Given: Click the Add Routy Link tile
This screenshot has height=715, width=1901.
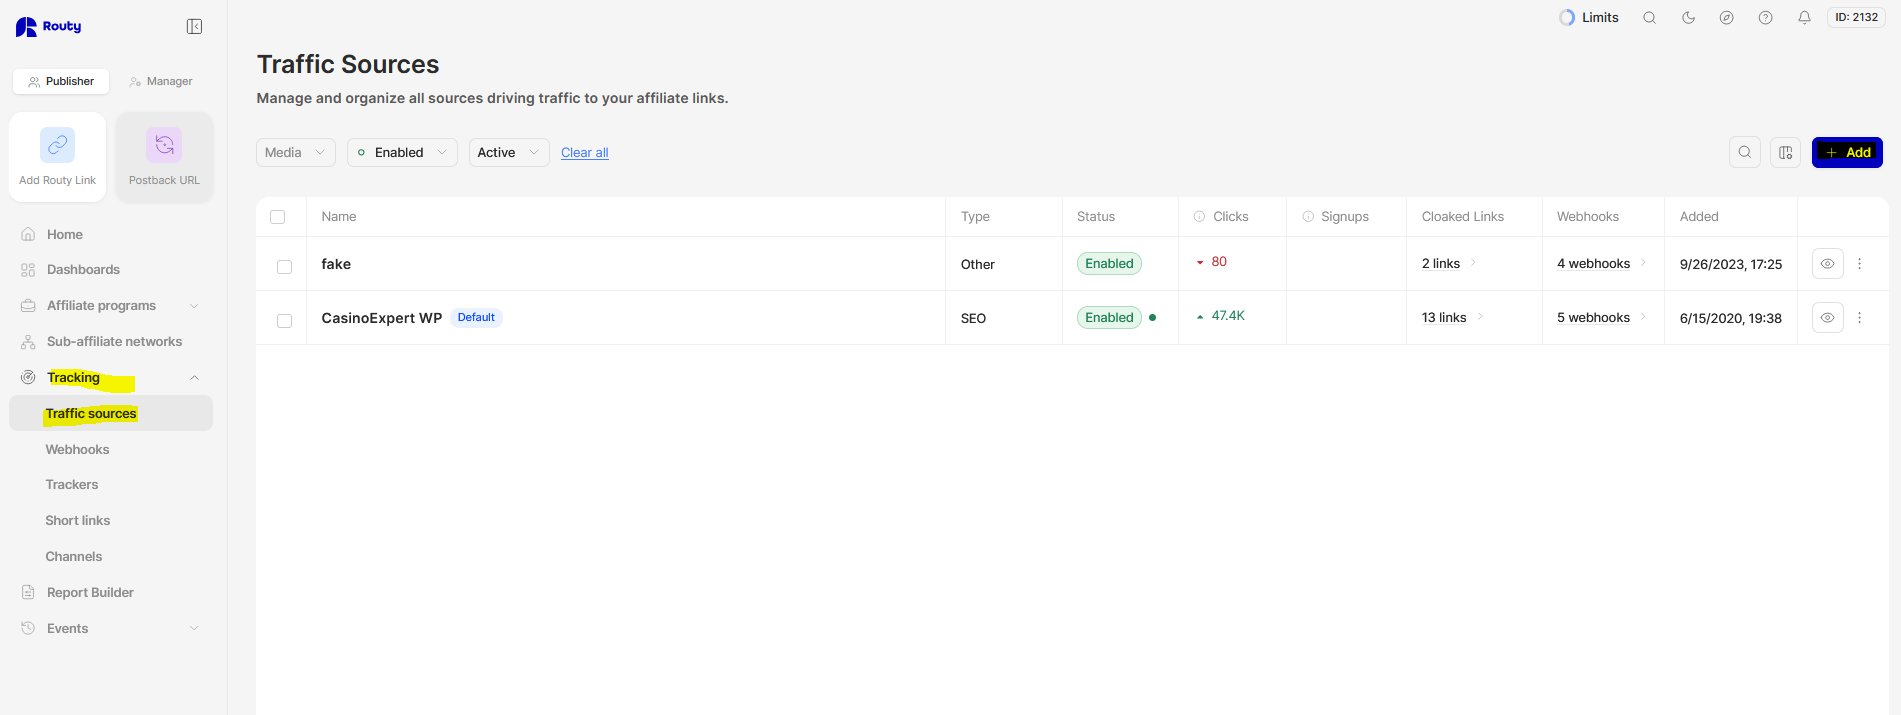Looking at the screenshot, I should [58, 158].
